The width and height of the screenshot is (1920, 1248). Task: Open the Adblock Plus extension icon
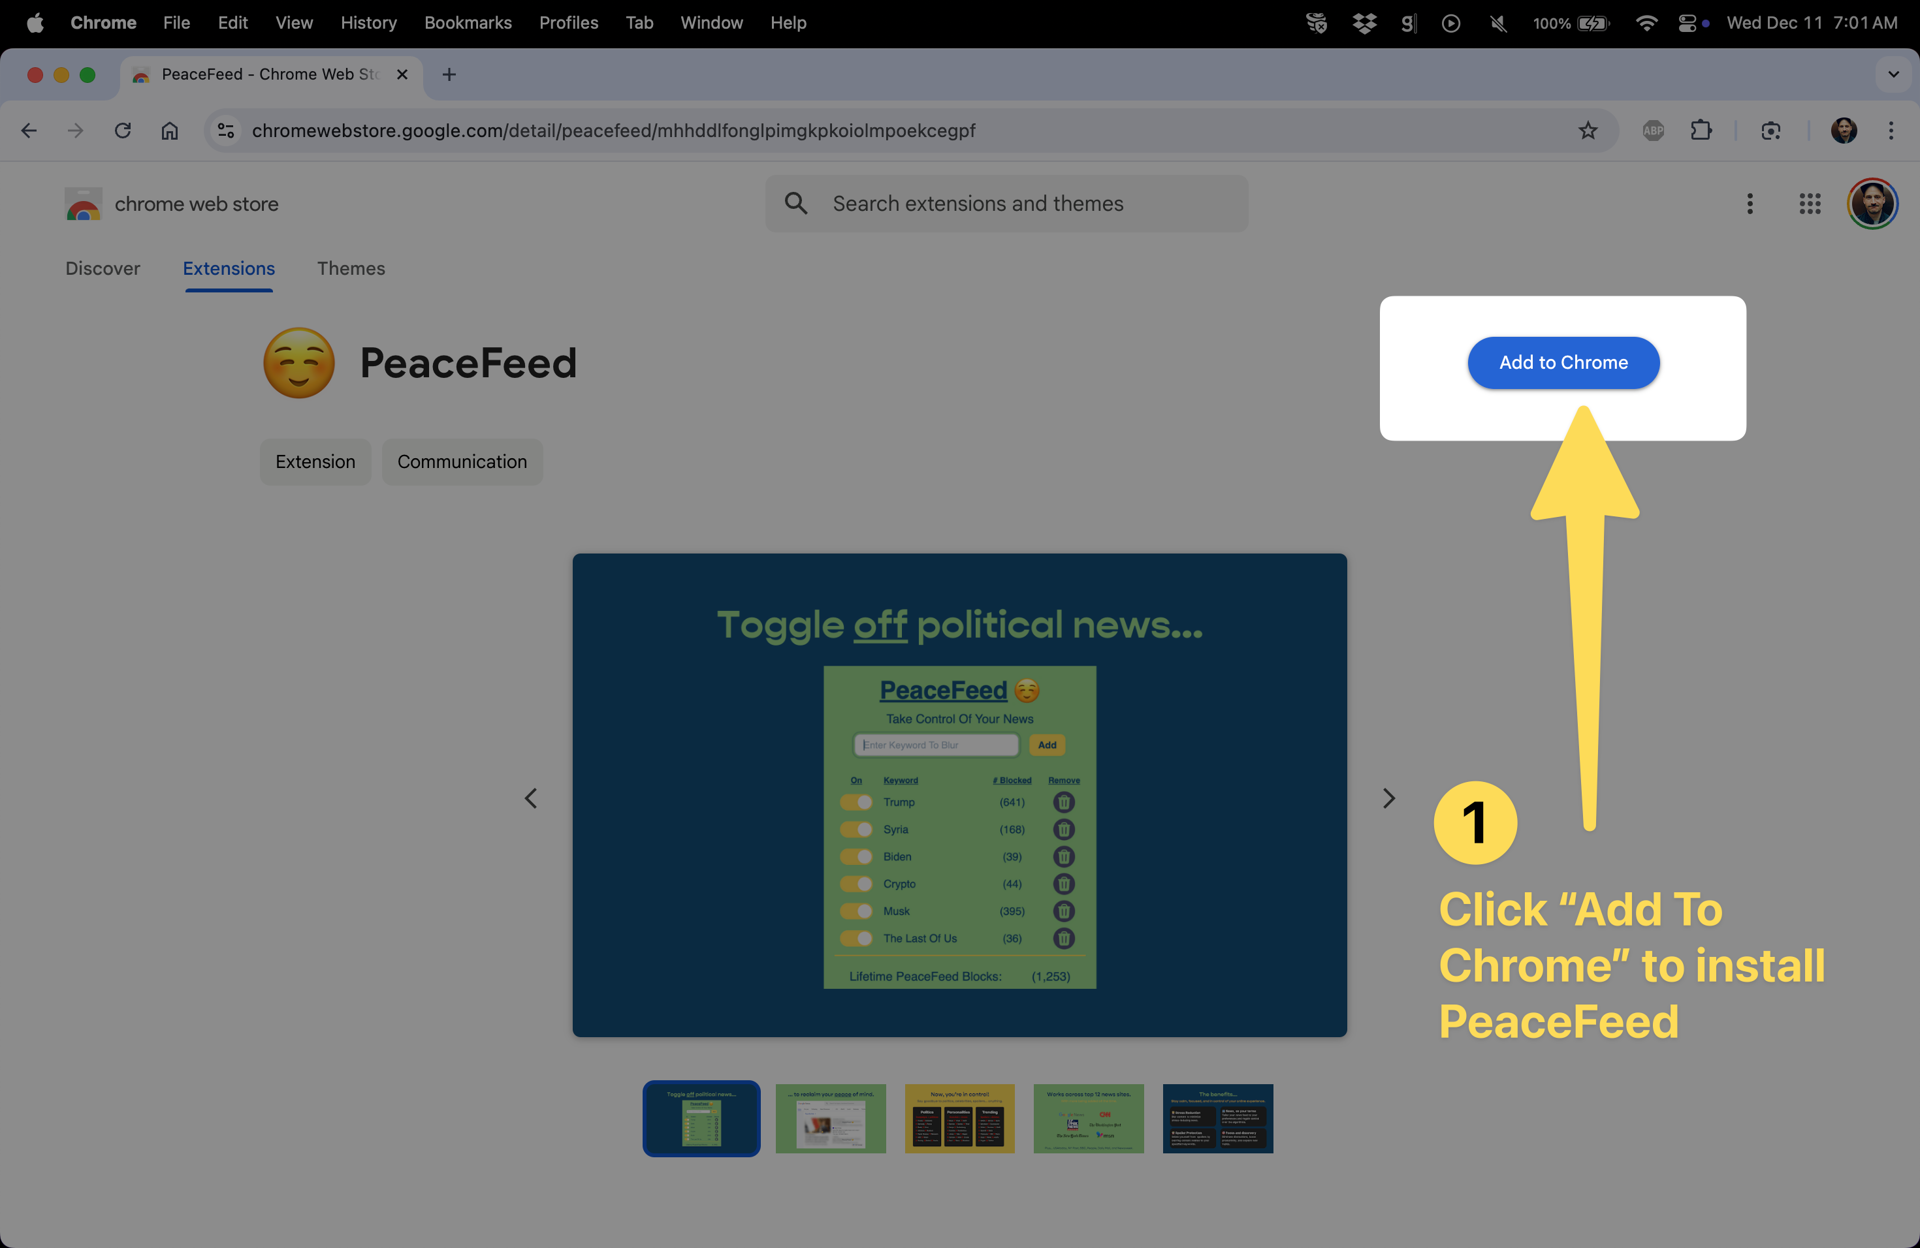click(x=1653, y=131)
